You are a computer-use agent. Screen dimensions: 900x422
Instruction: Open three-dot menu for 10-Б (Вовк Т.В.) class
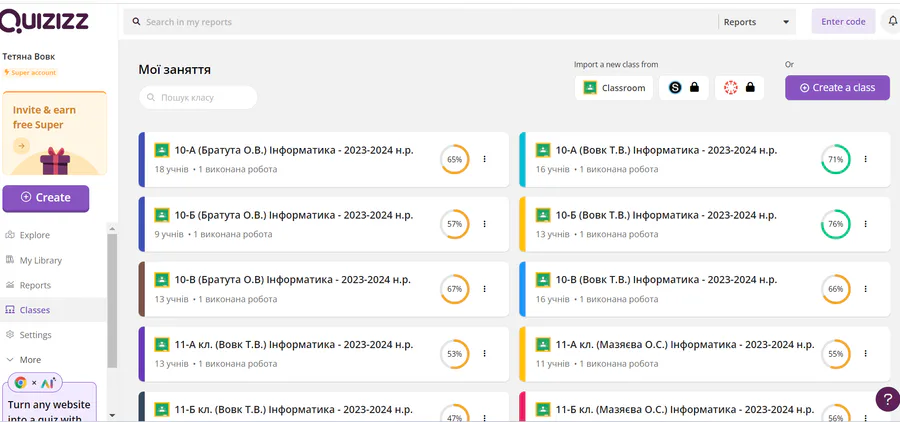click(866, 224)
